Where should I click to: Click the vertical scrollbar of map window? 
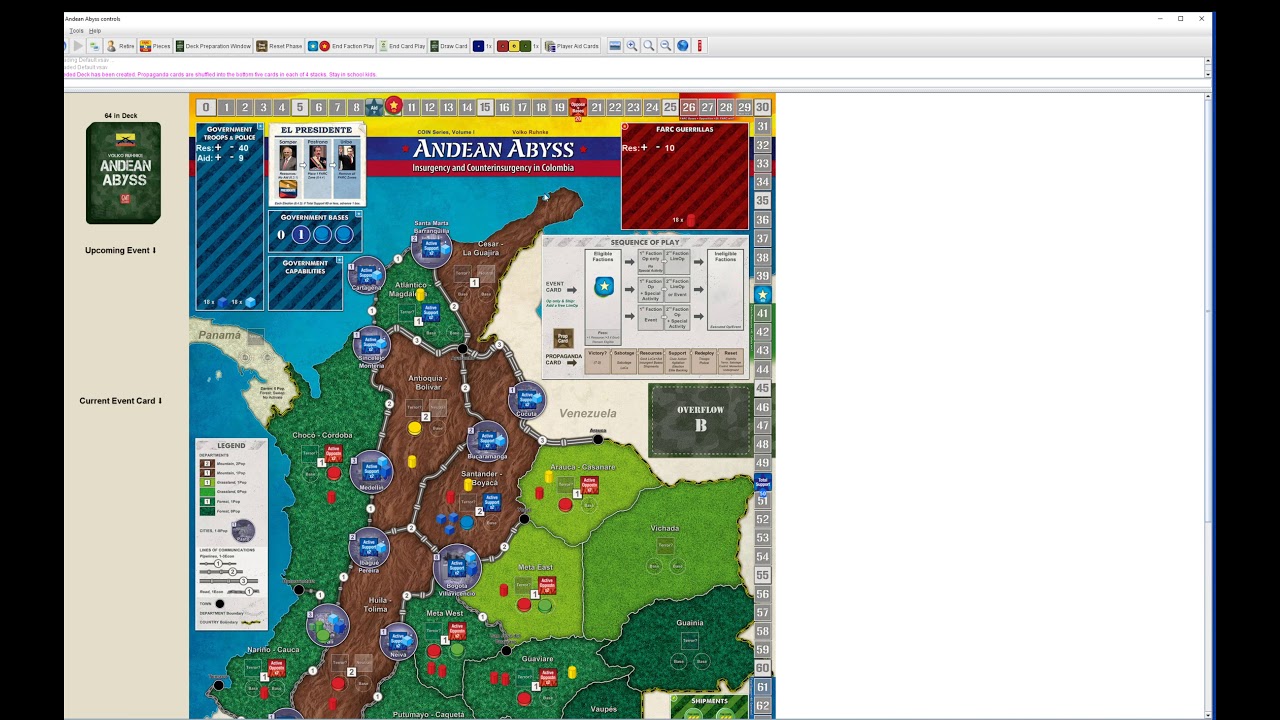[1208, 405]
